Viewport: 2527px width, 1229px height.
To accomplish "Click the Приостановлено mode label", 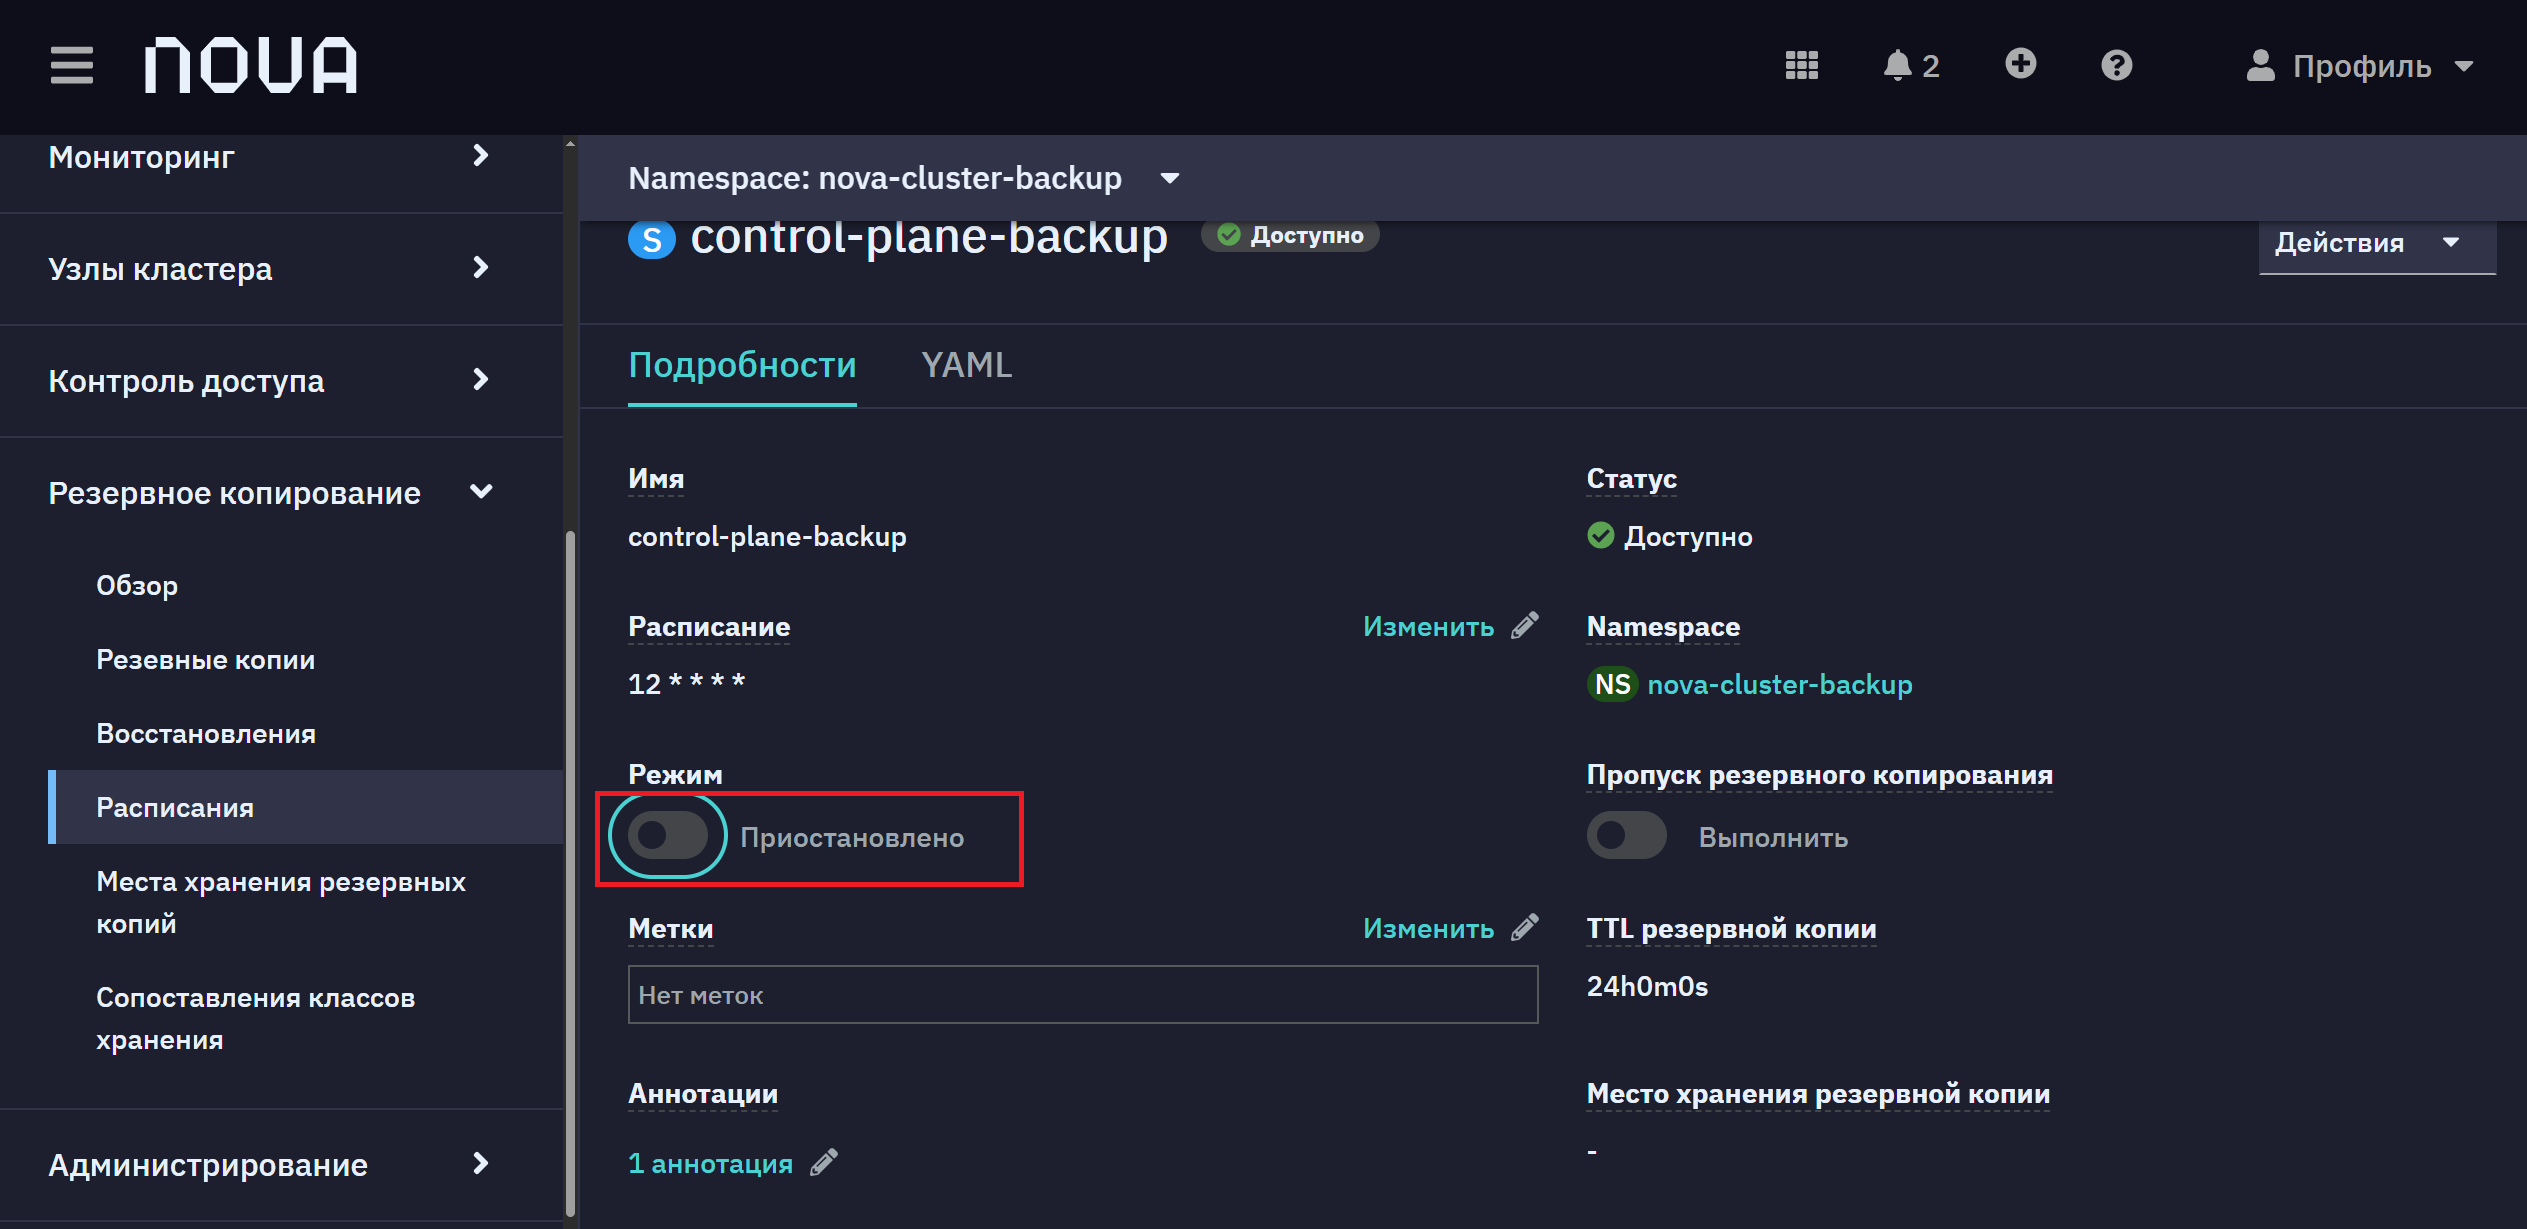I will pos(852,838).
